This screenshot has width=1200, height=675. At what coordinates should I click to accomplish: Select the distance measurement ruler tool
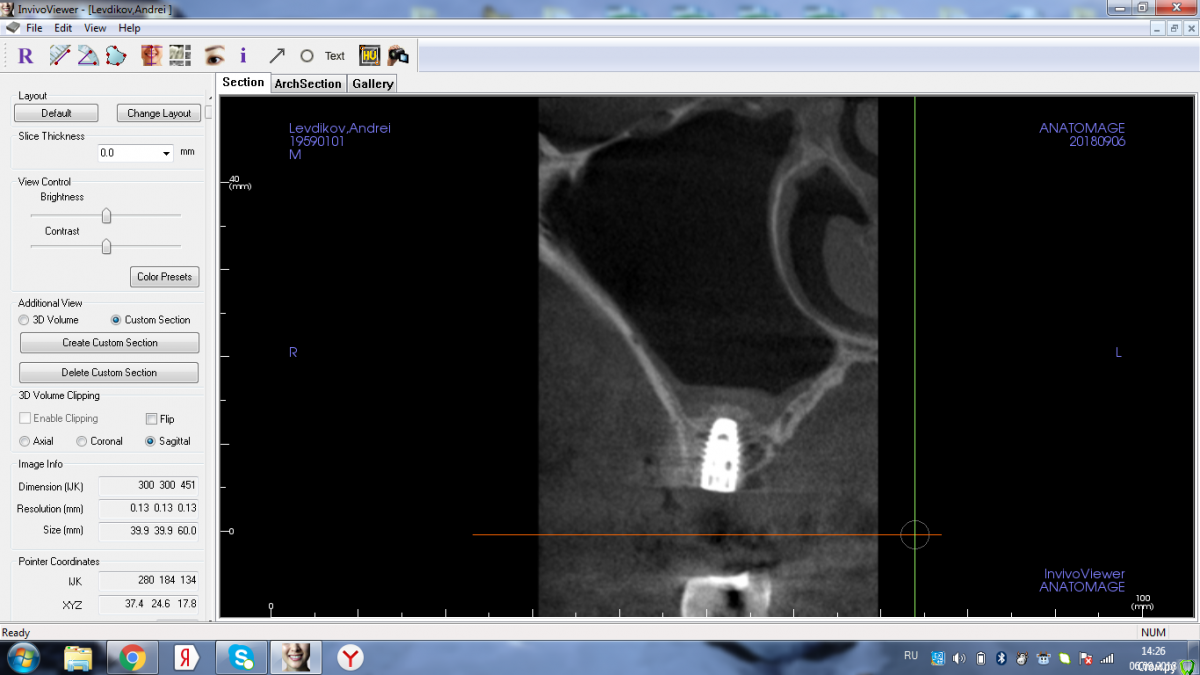pos(60,56)
